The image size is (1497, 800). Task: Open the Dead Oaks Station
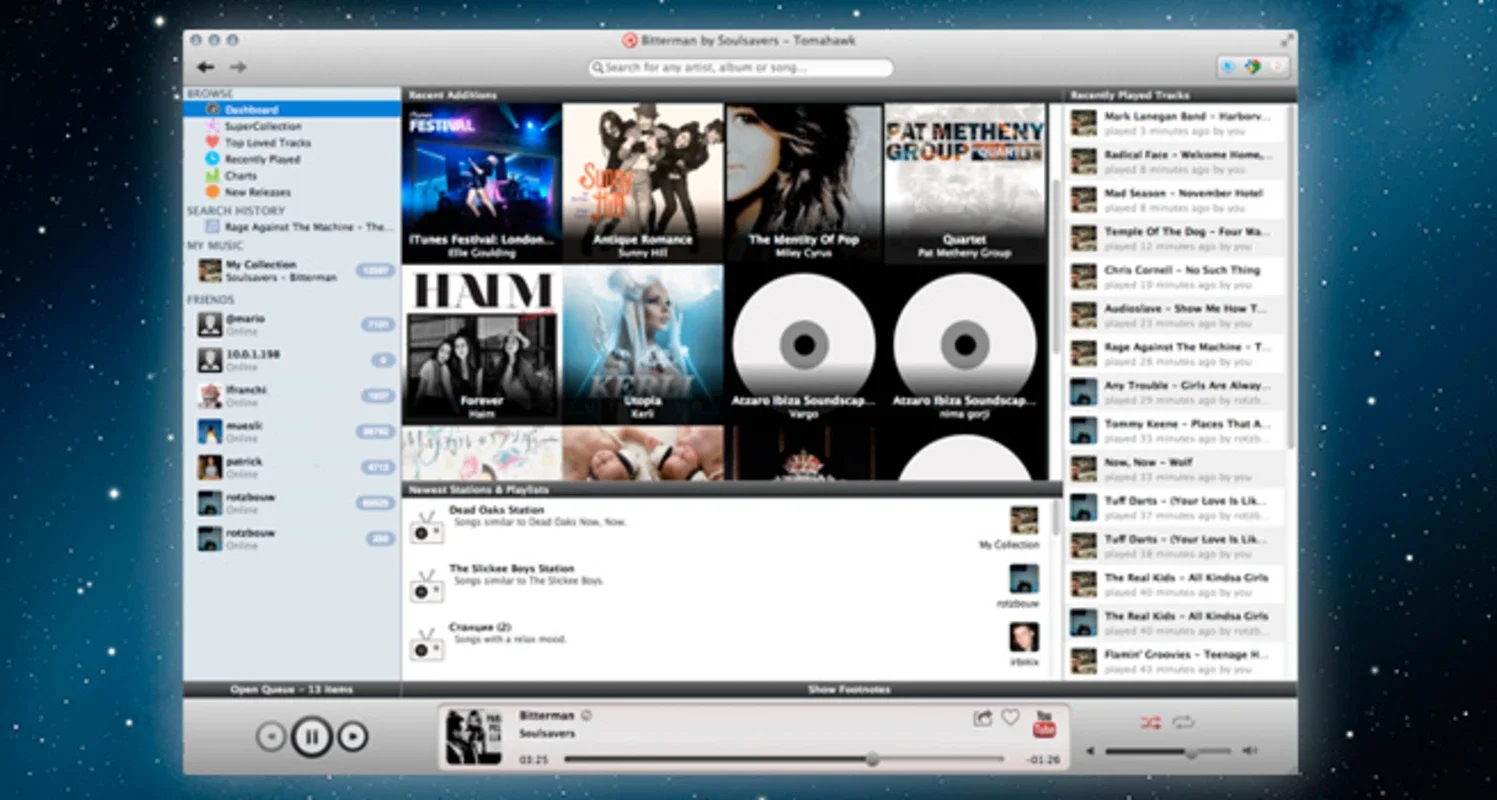[x=725, y=527]
